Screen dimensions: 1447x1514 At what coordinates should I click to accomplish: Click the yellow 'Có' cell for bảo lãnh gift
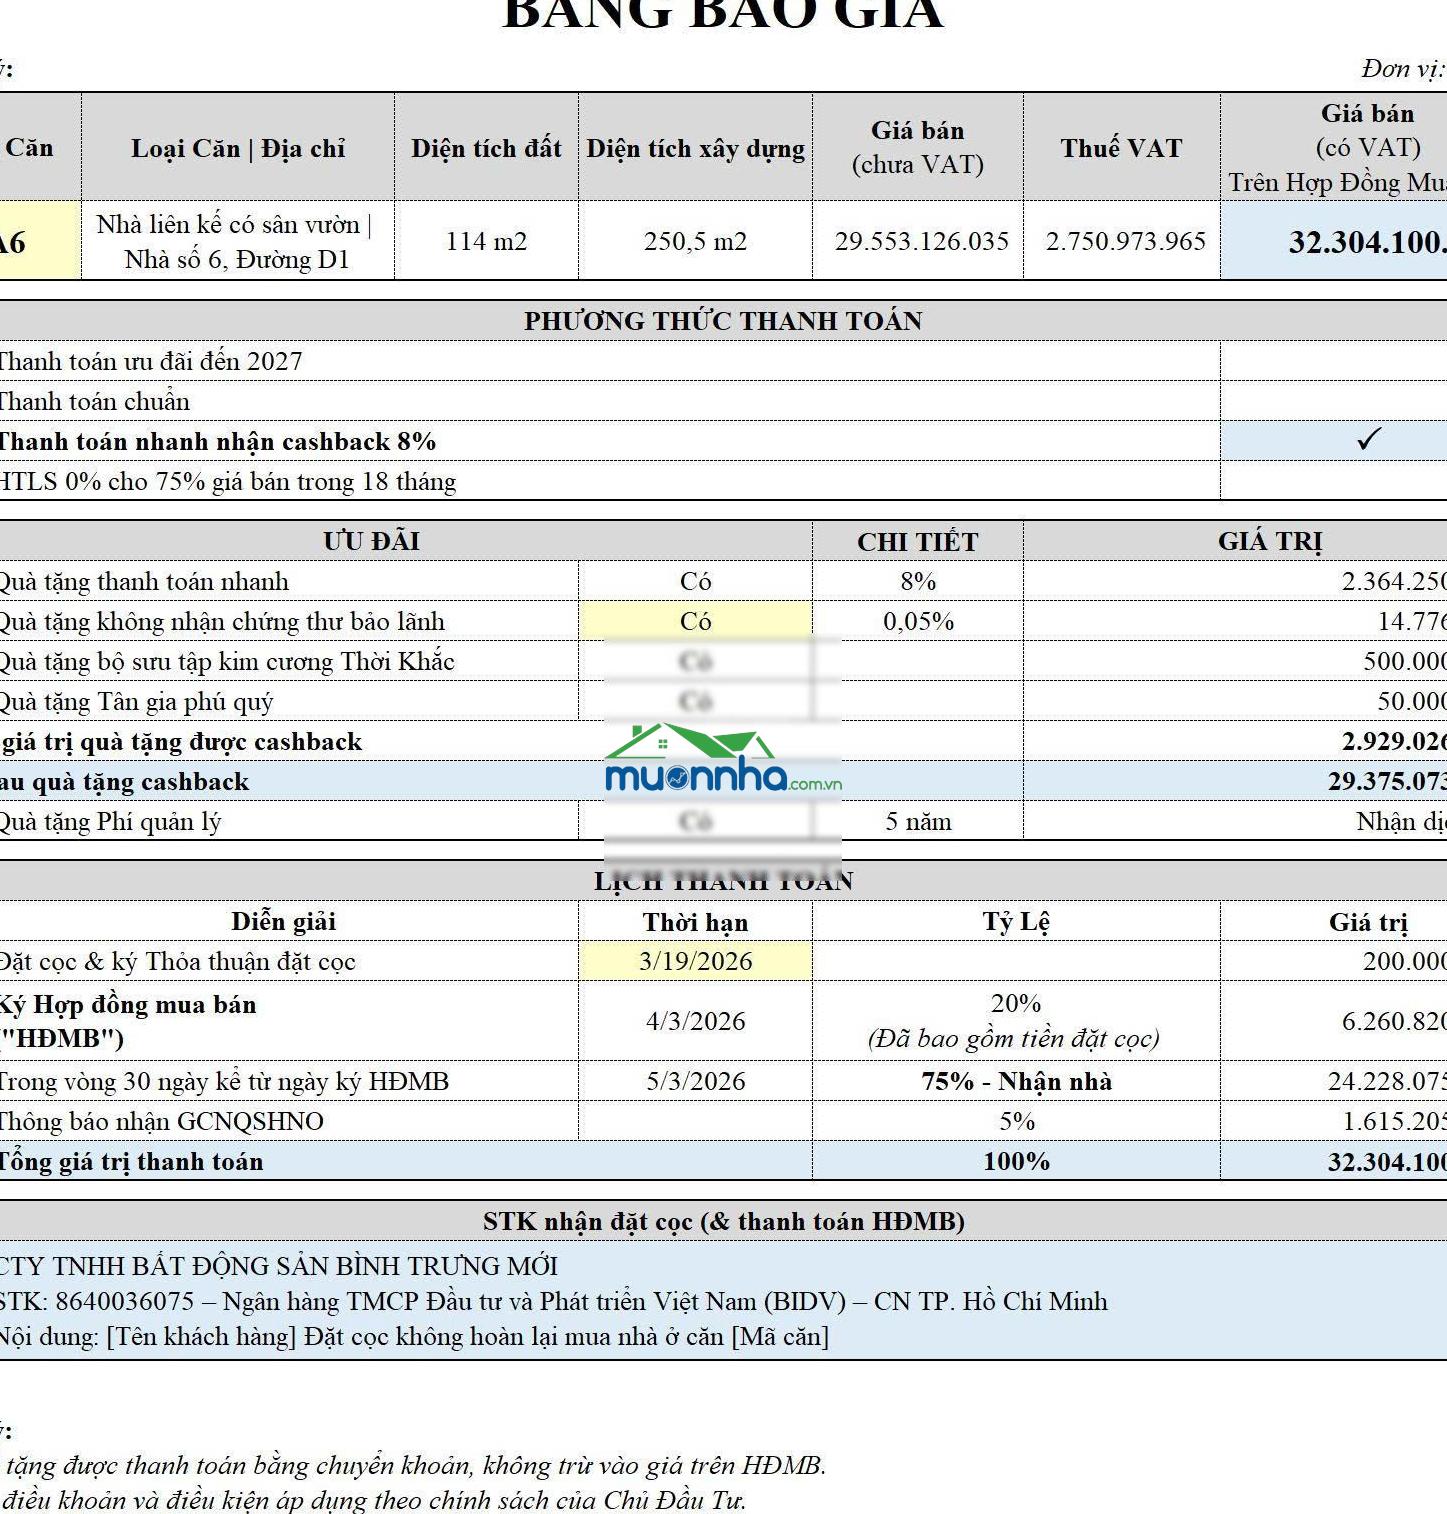coord(695,621)
